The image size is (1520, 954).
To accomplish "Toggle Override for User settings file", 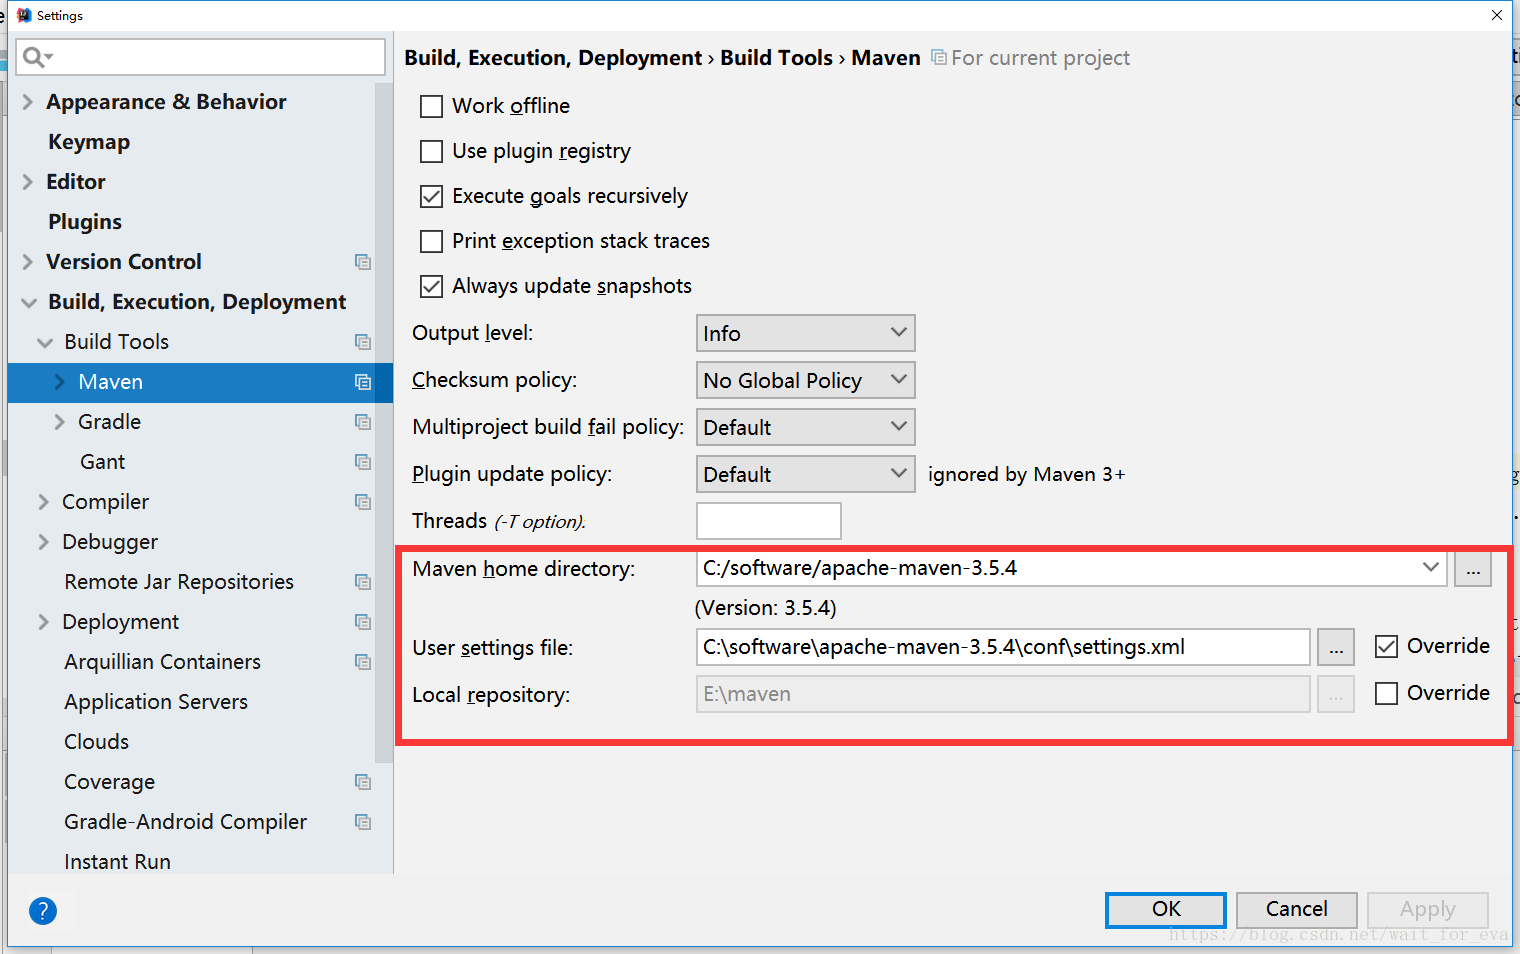I will coord(1386,647).
